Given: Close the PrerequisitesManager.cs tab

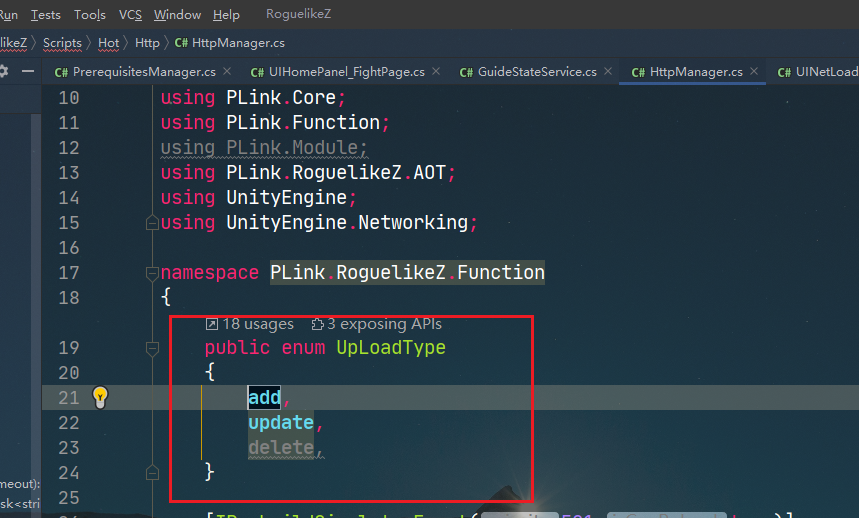Looking at the screenshot, I should [227, 72].
